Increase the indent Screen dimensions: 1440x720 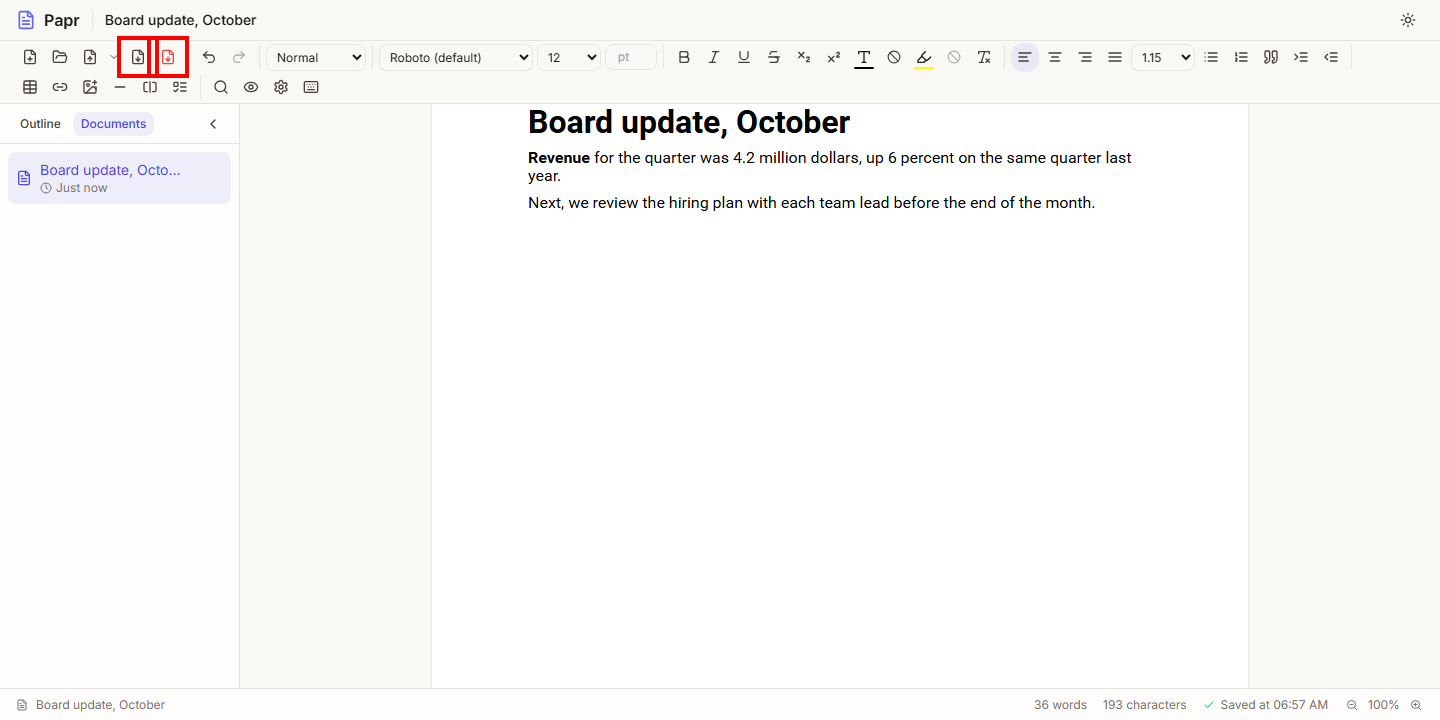1301,57
